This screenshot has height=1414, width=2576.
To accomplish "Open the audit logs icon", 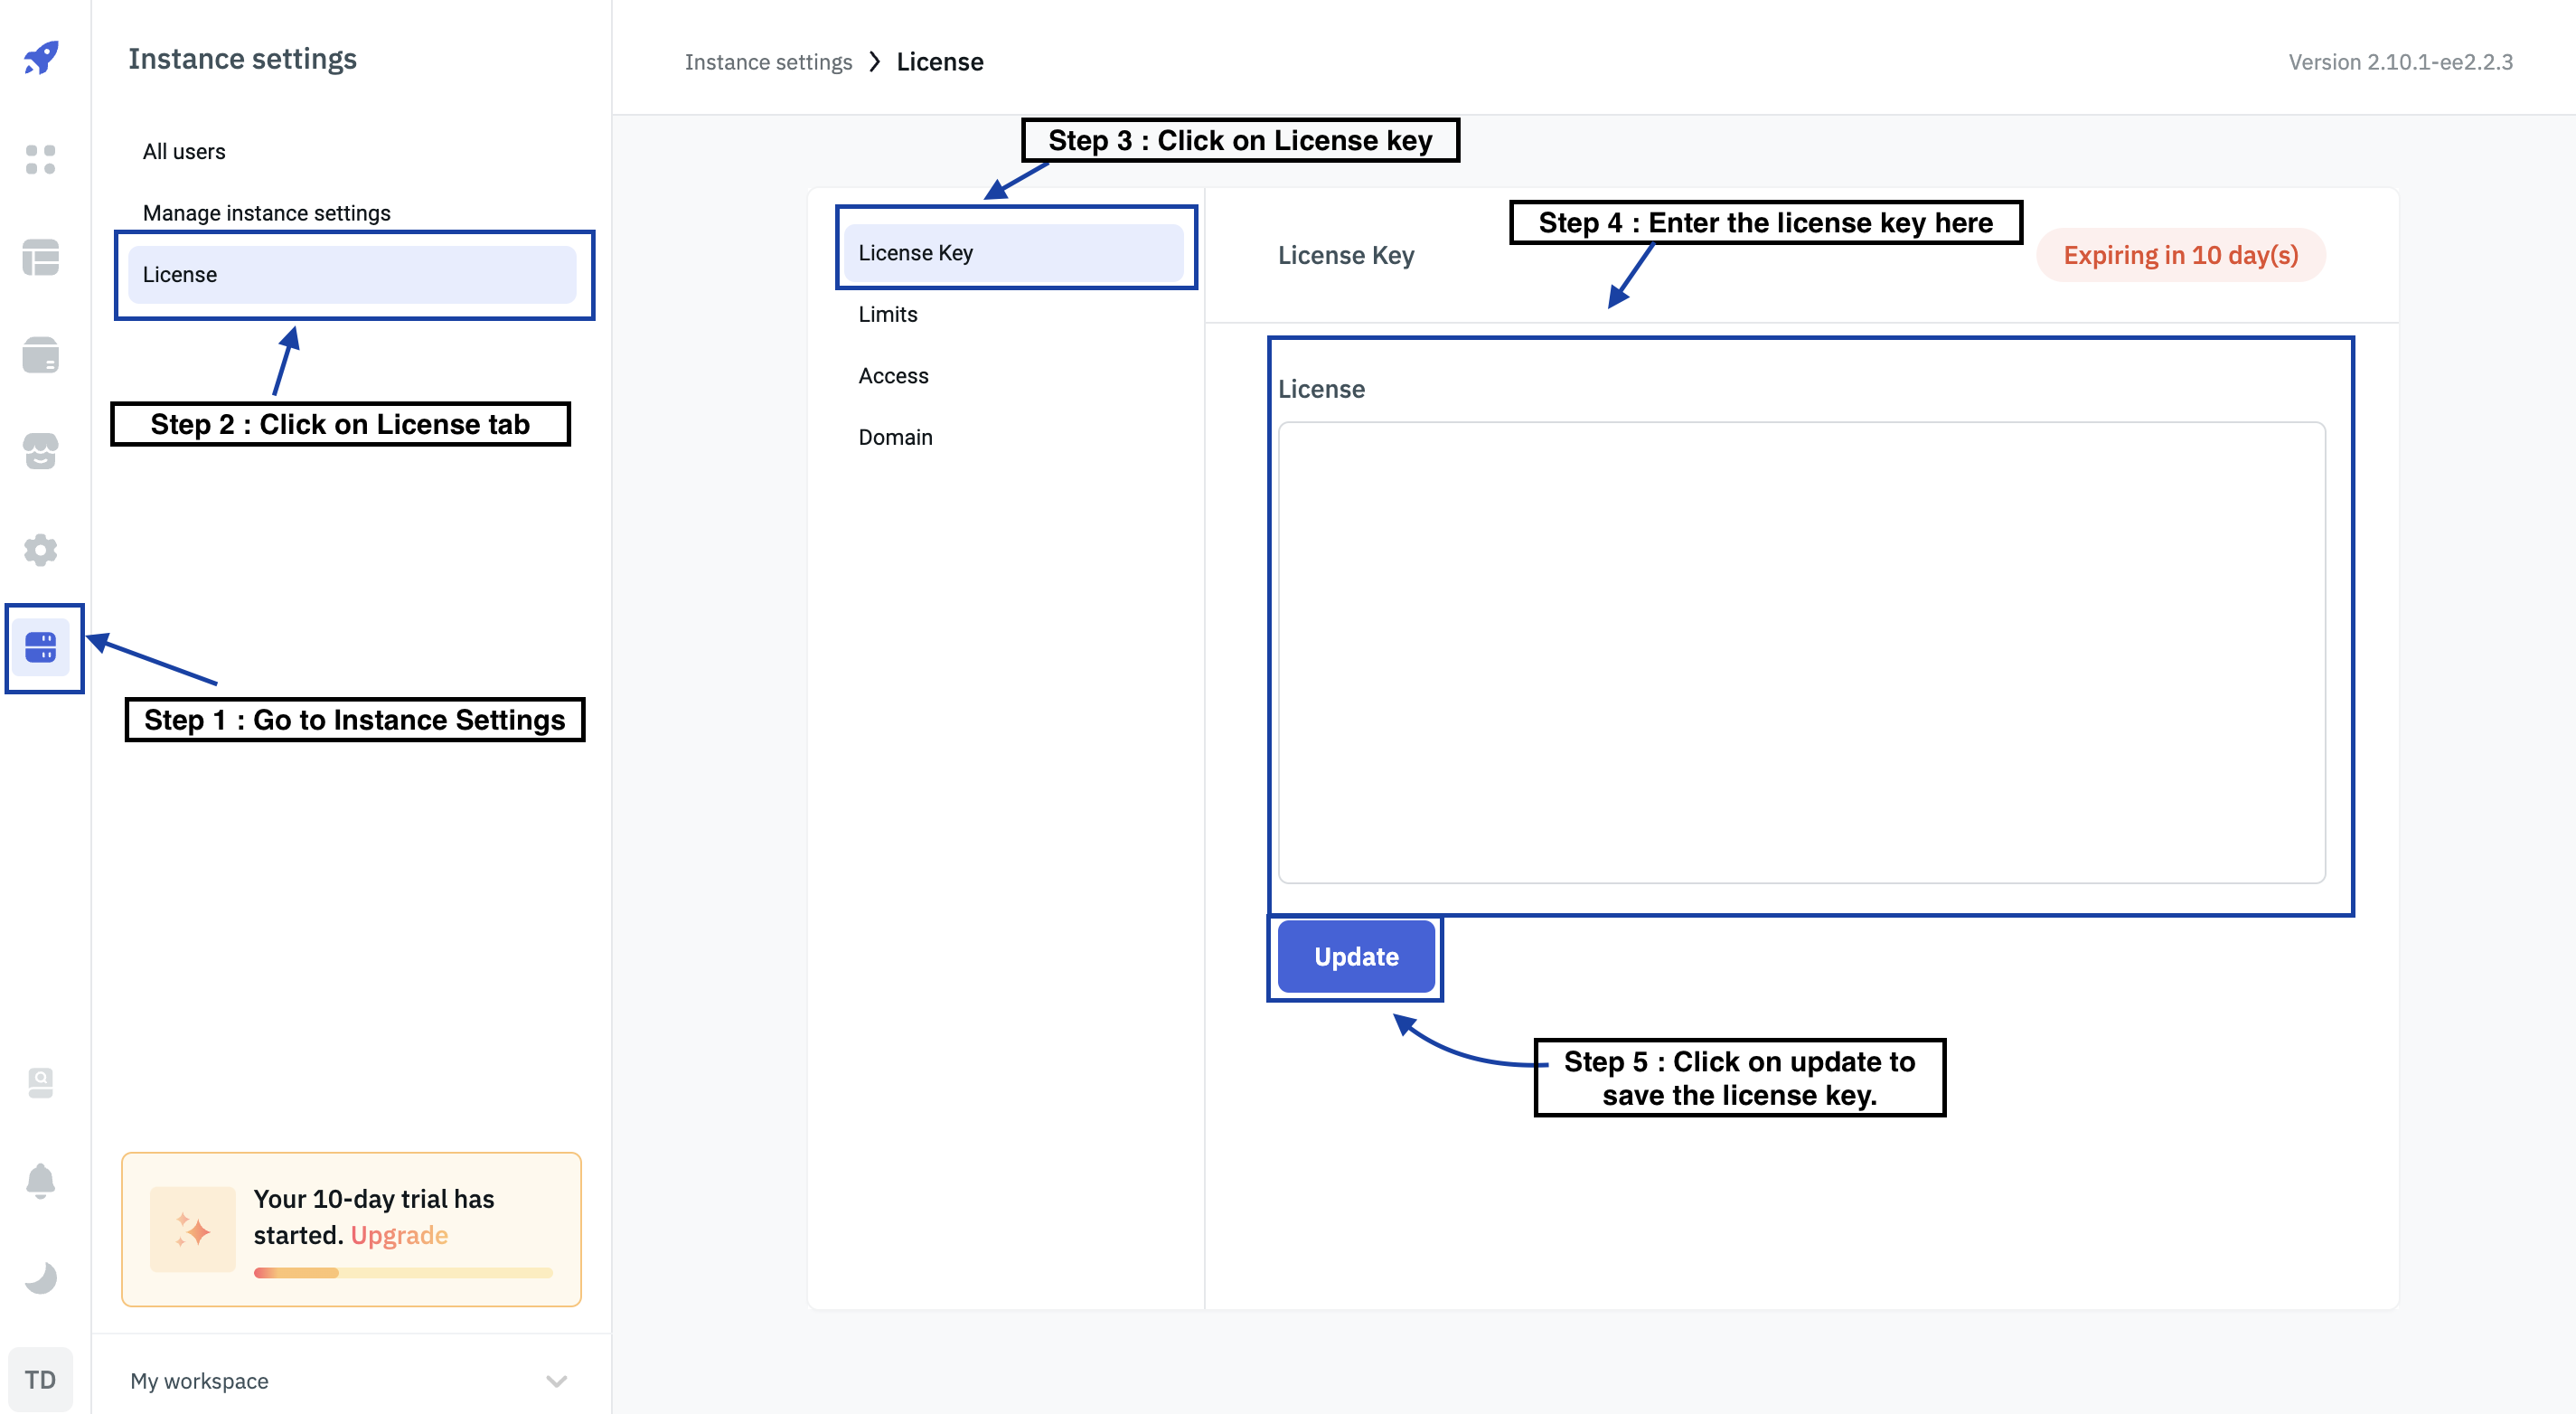I will (x=41, y=1082).
